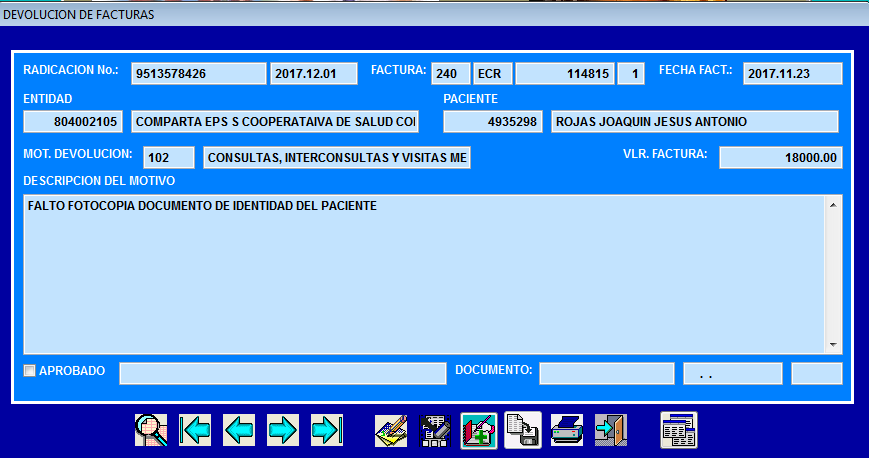Click the MOT. DEVOLUCION label
The height and width of the screenshot is (458, 869).
tap(78, 154)
